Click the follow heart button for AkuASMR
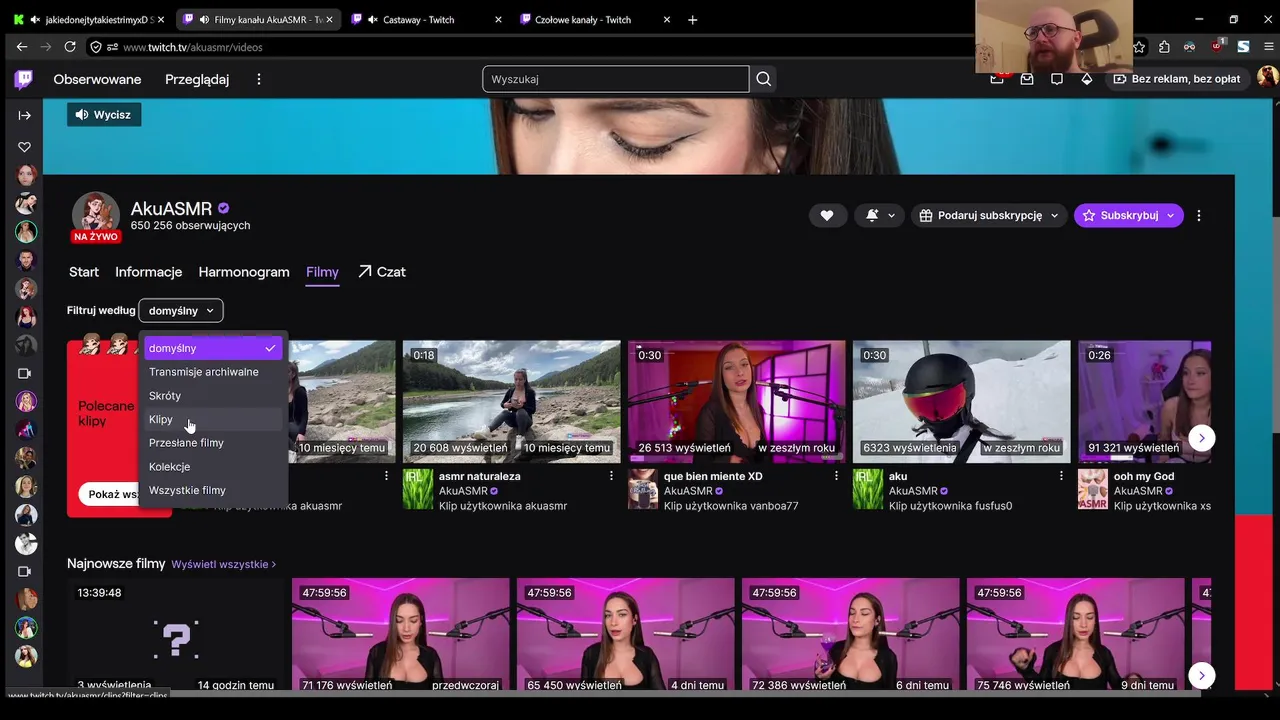1280x720 pixels. point(827,215)
